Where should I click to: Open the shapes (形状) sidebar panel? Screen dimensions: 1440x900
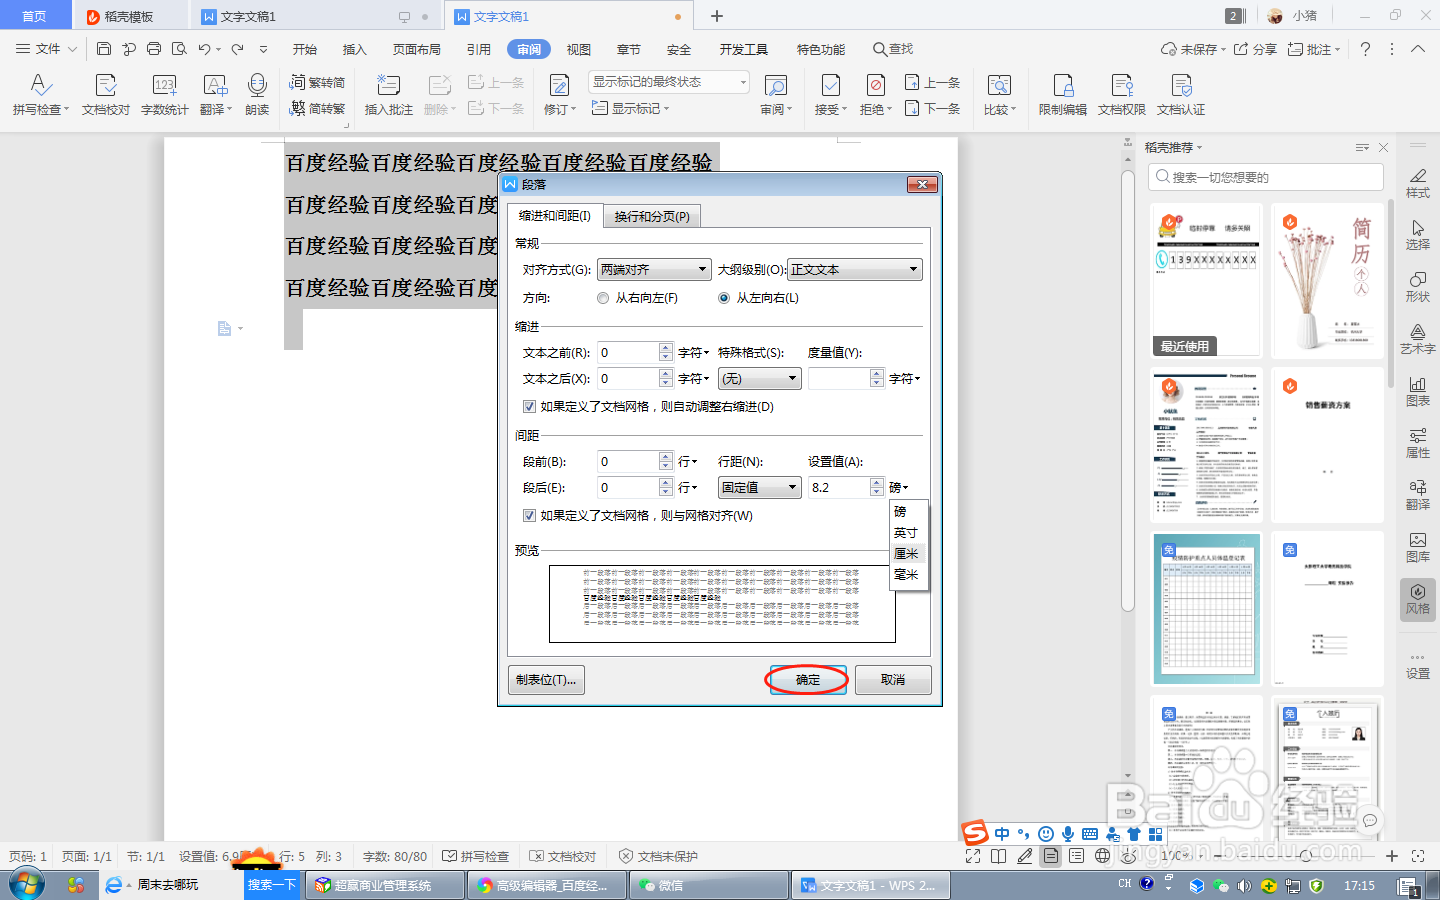tap(1417, 286)
